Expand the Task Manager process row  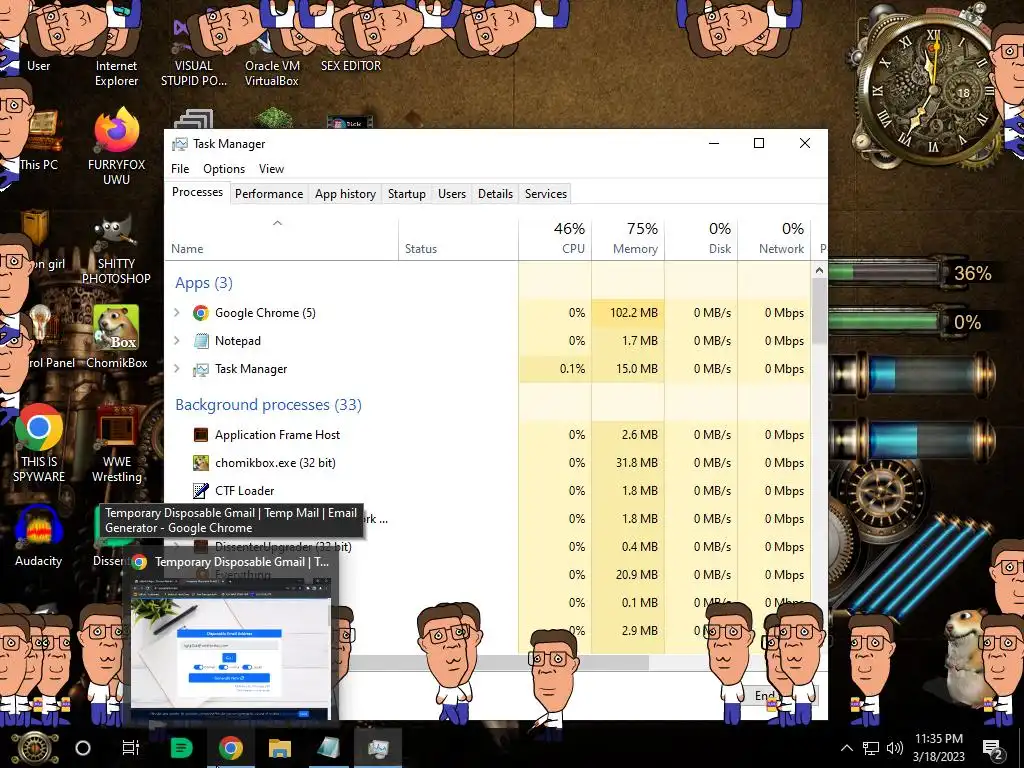click(176, 369)
